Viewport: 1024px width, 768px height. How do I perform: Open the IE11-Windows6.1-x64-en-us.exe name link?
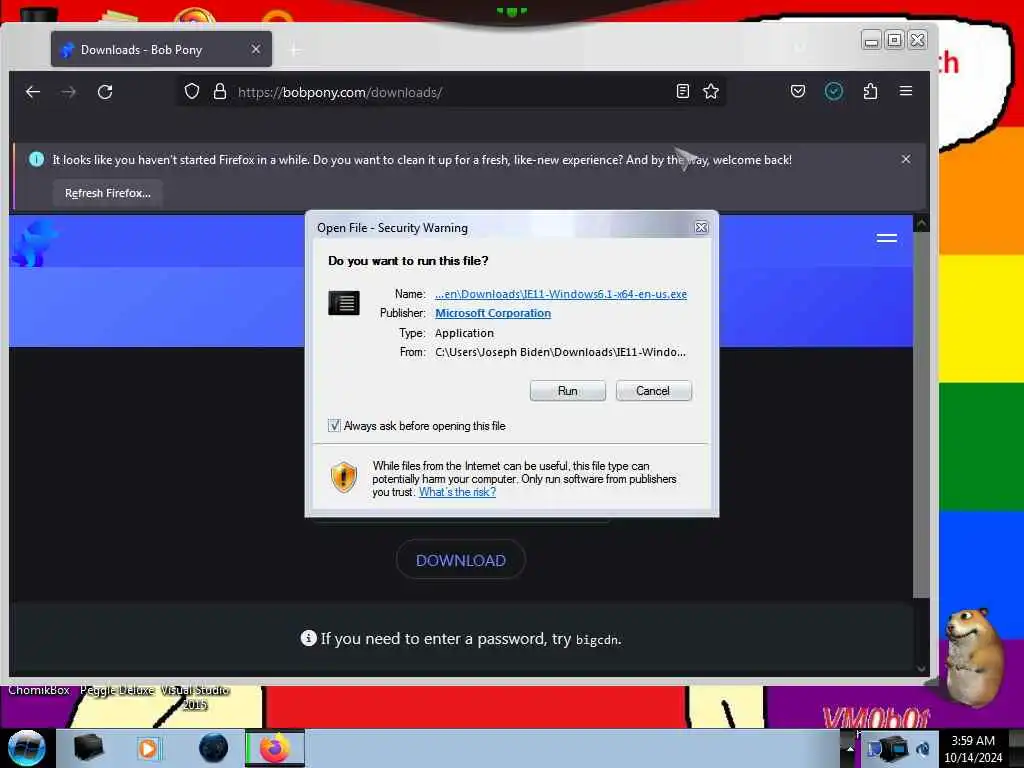click(561, 294)
